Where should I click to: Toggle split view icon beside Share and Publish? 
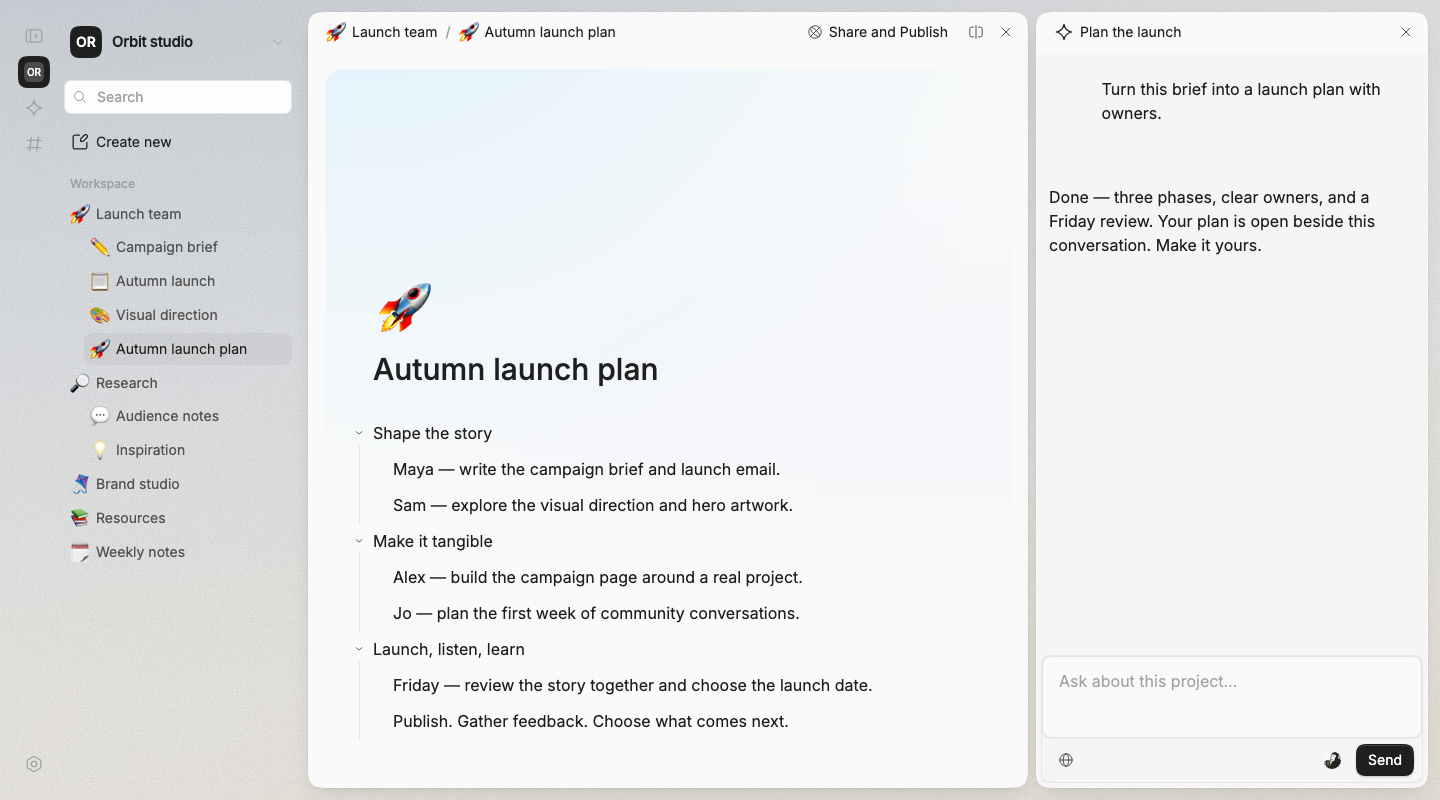[x=976, y=32]
